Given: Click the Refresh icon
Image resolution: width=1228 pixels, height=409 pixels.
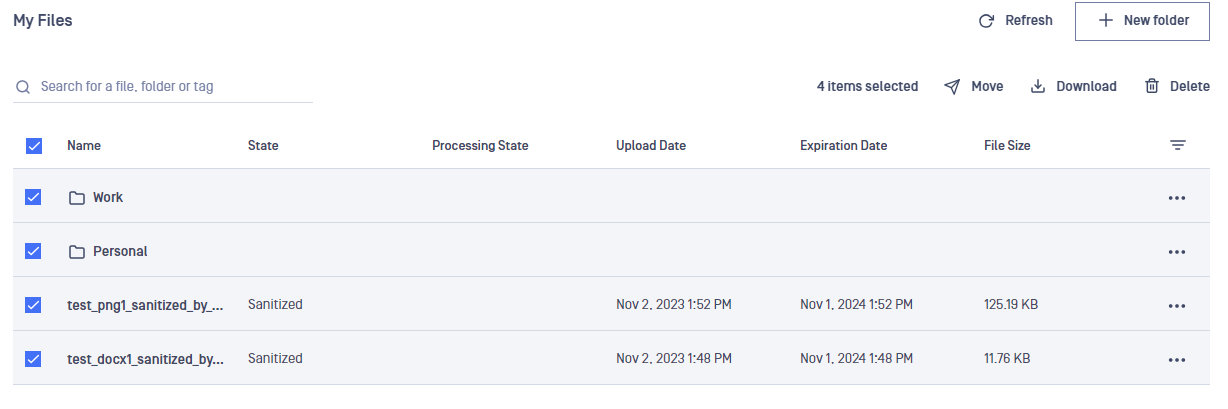Looking at the screenshot, I should tap(986, 21).
